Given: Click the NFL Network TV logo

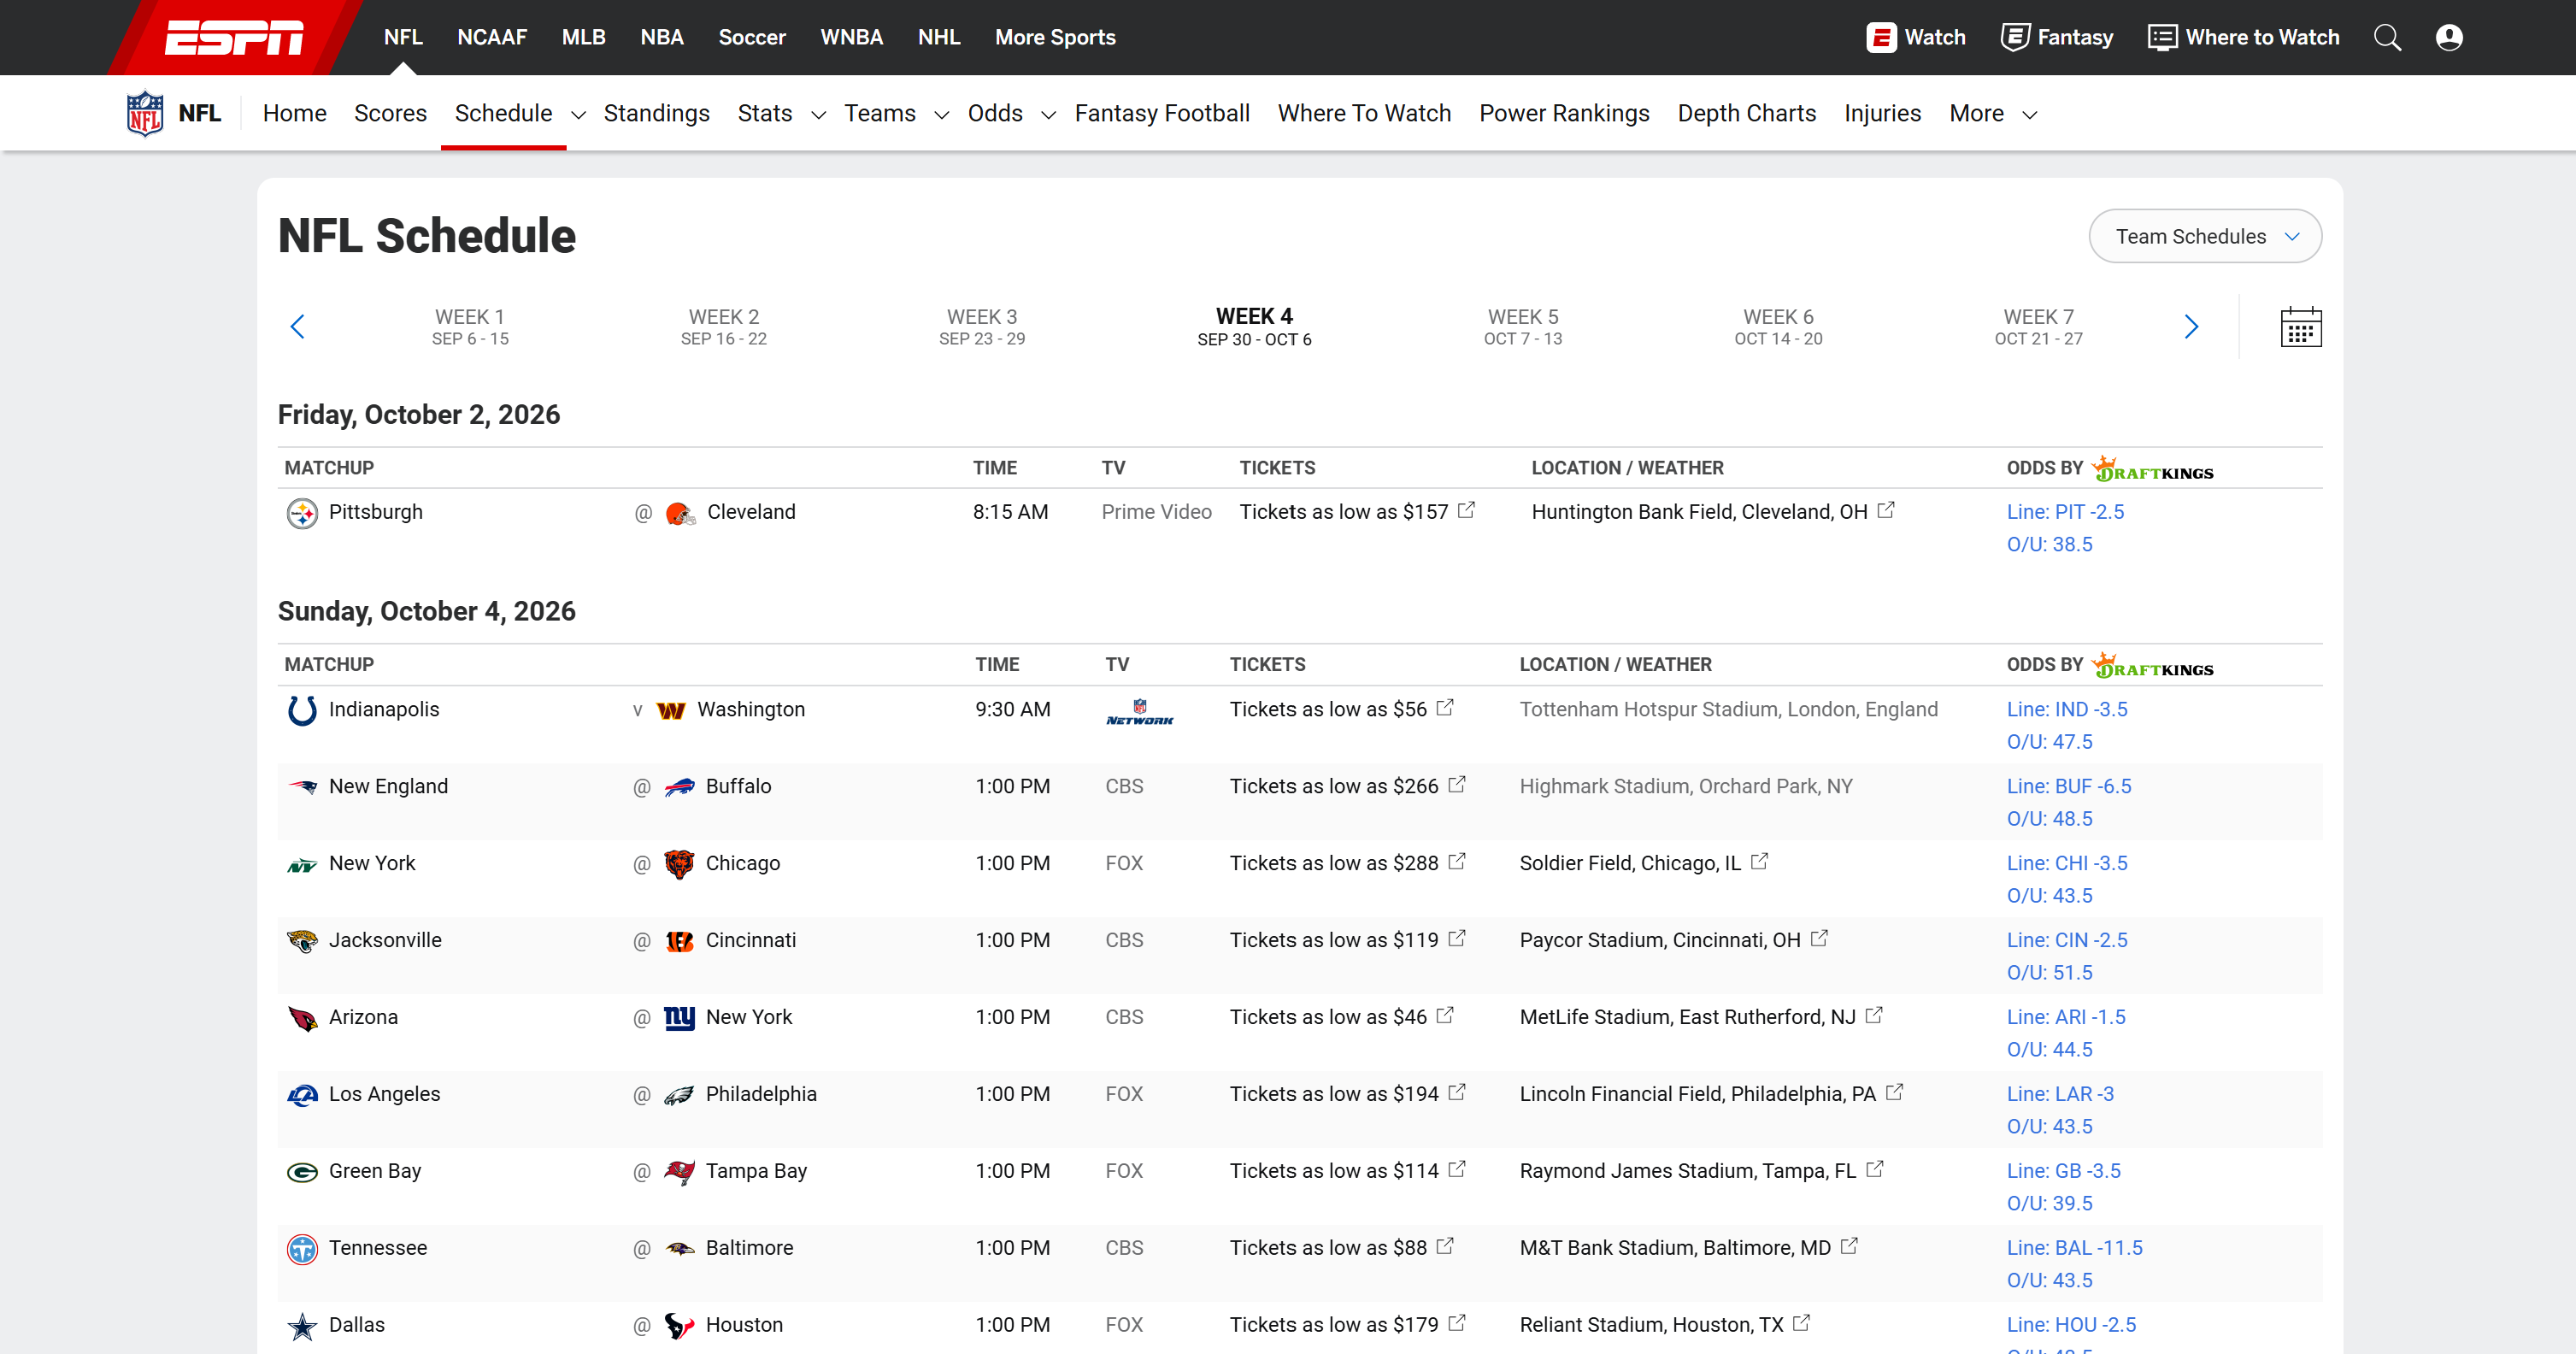Looking at the screenshot, I should (x=1140, y=712).
